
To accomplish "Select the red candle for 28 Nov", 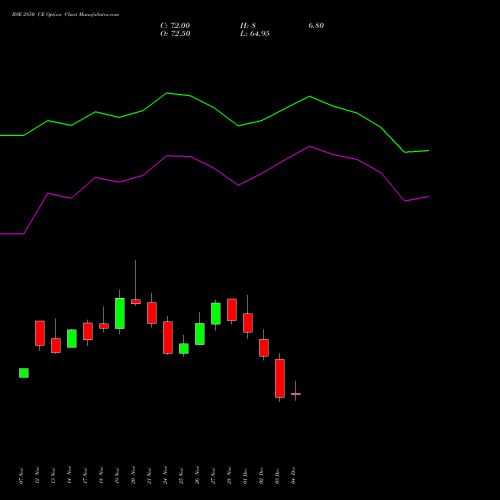I will tap(232, 310).
